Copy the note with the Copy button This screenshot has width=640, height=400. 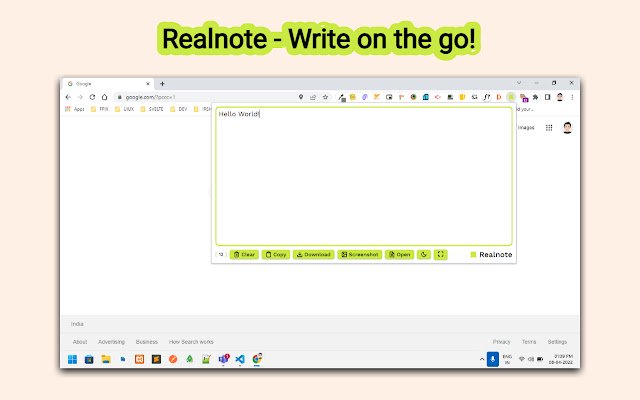click(276, 255)
